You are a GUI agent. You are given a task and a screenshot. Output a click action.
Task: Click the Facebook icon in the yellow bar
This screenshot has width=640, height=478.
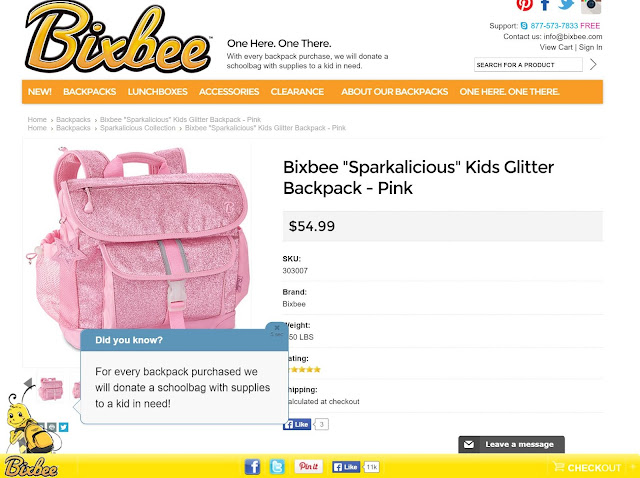252,466
